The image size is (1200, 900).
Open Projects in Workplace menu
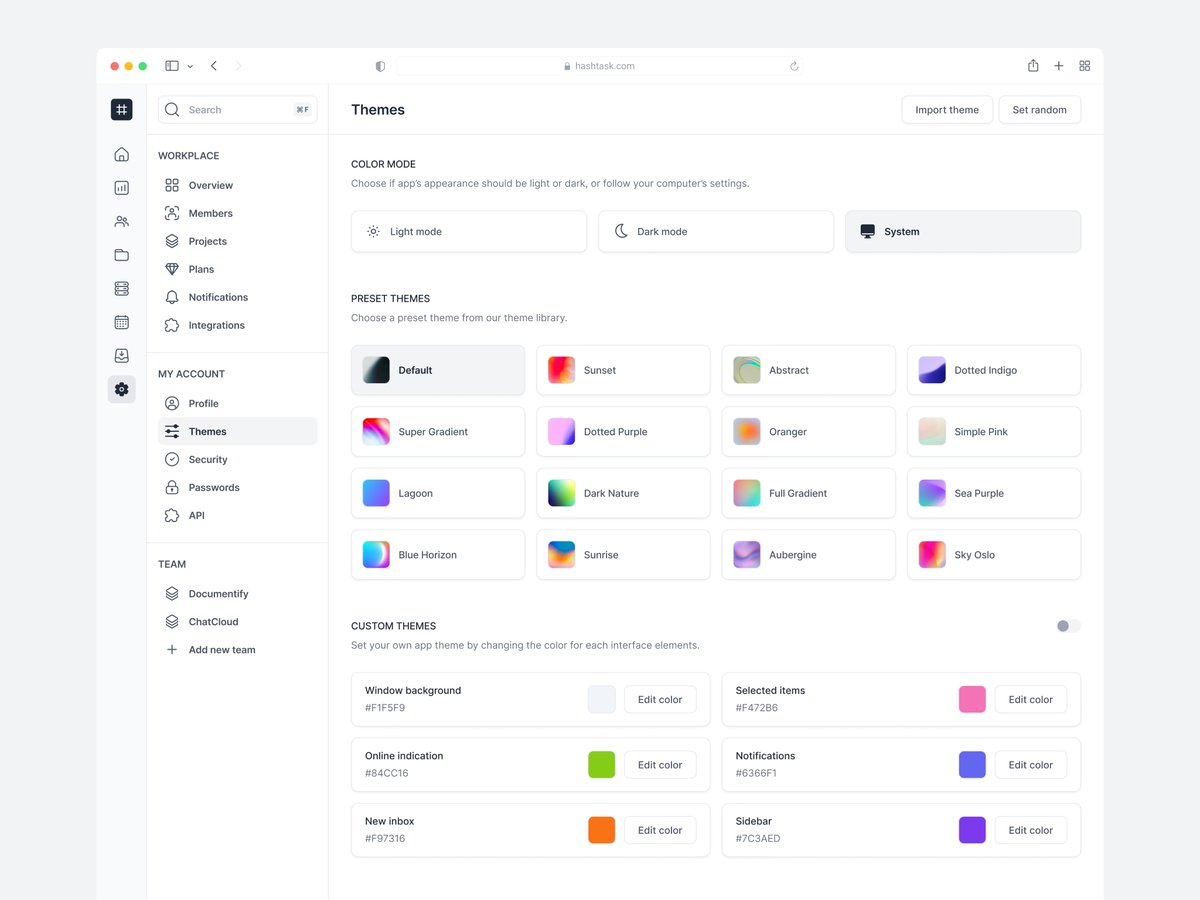point(238,241)
